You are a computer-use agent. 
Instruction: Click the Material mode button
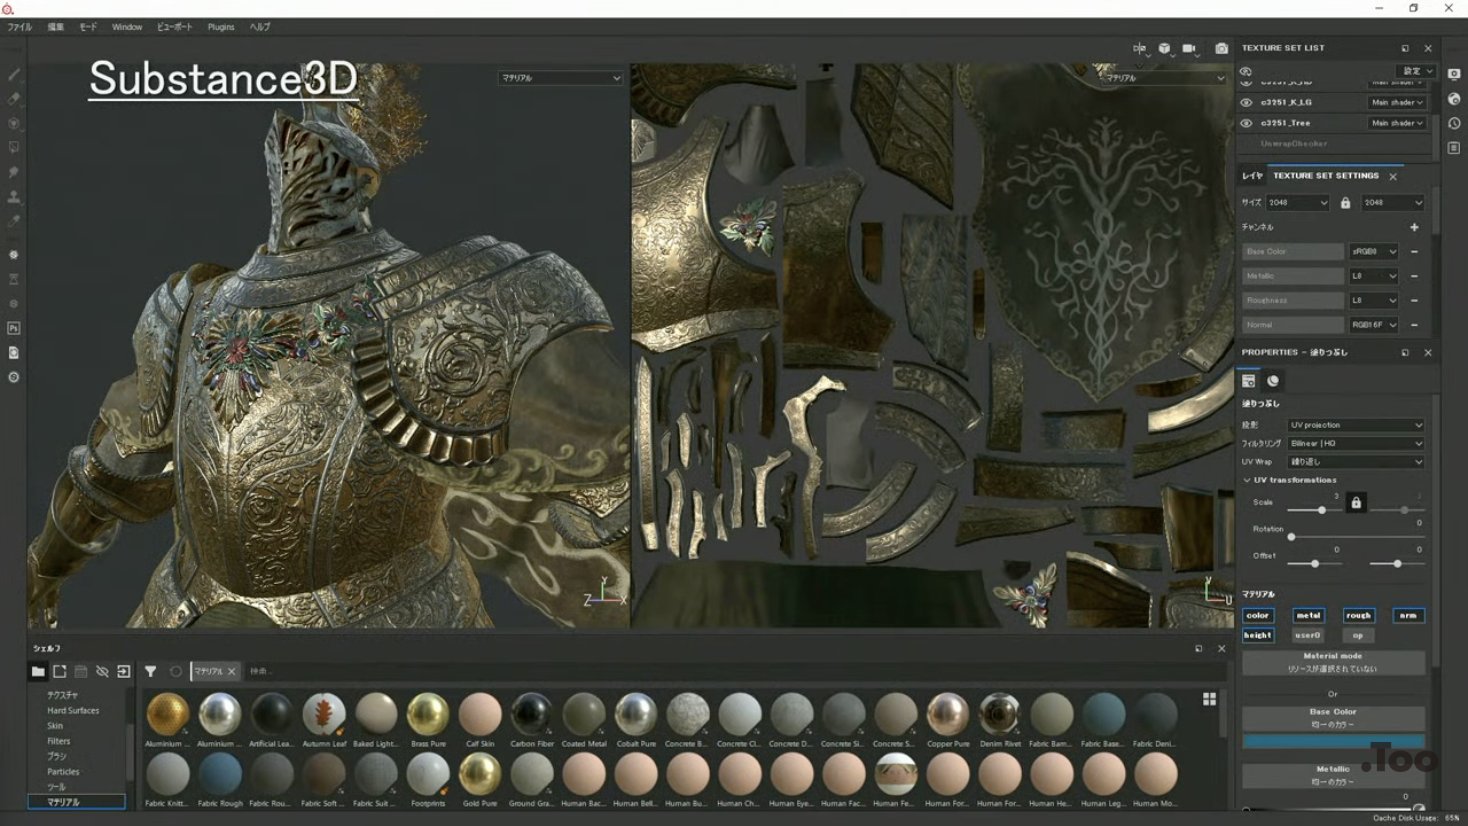coord(1332,662)
